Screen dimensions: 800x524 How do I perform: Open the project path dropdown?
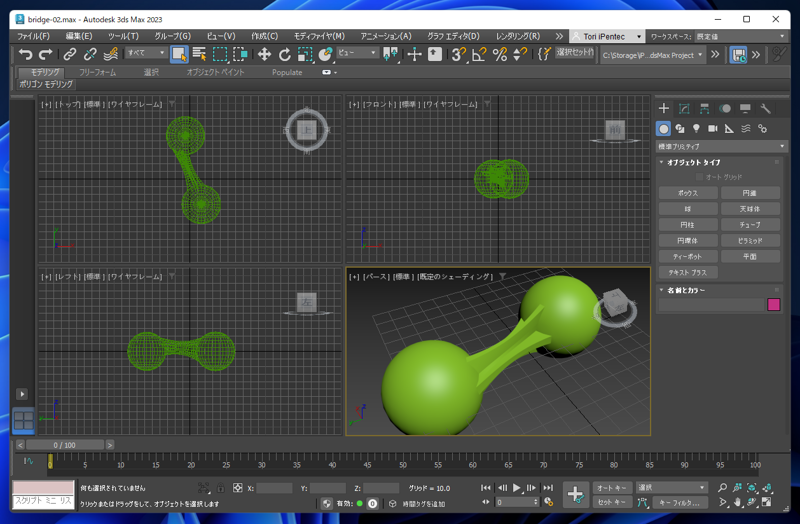653,55
